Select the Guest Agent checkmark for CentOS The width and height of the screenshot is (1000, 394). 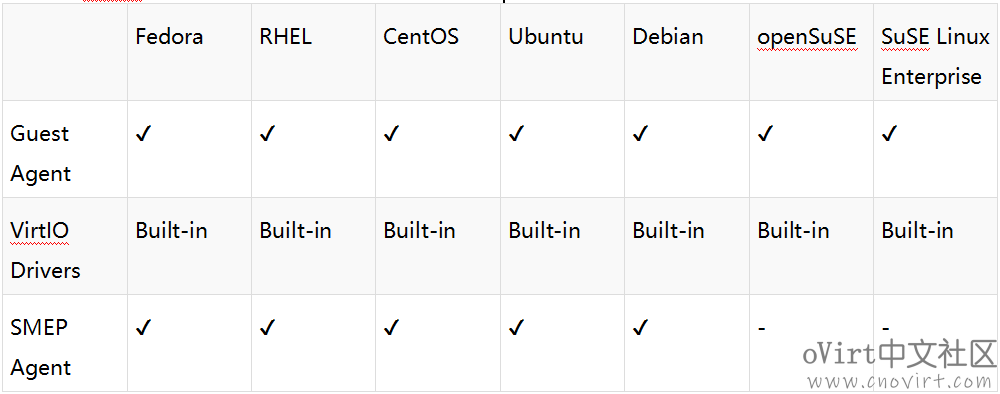(x=391, y=134)
